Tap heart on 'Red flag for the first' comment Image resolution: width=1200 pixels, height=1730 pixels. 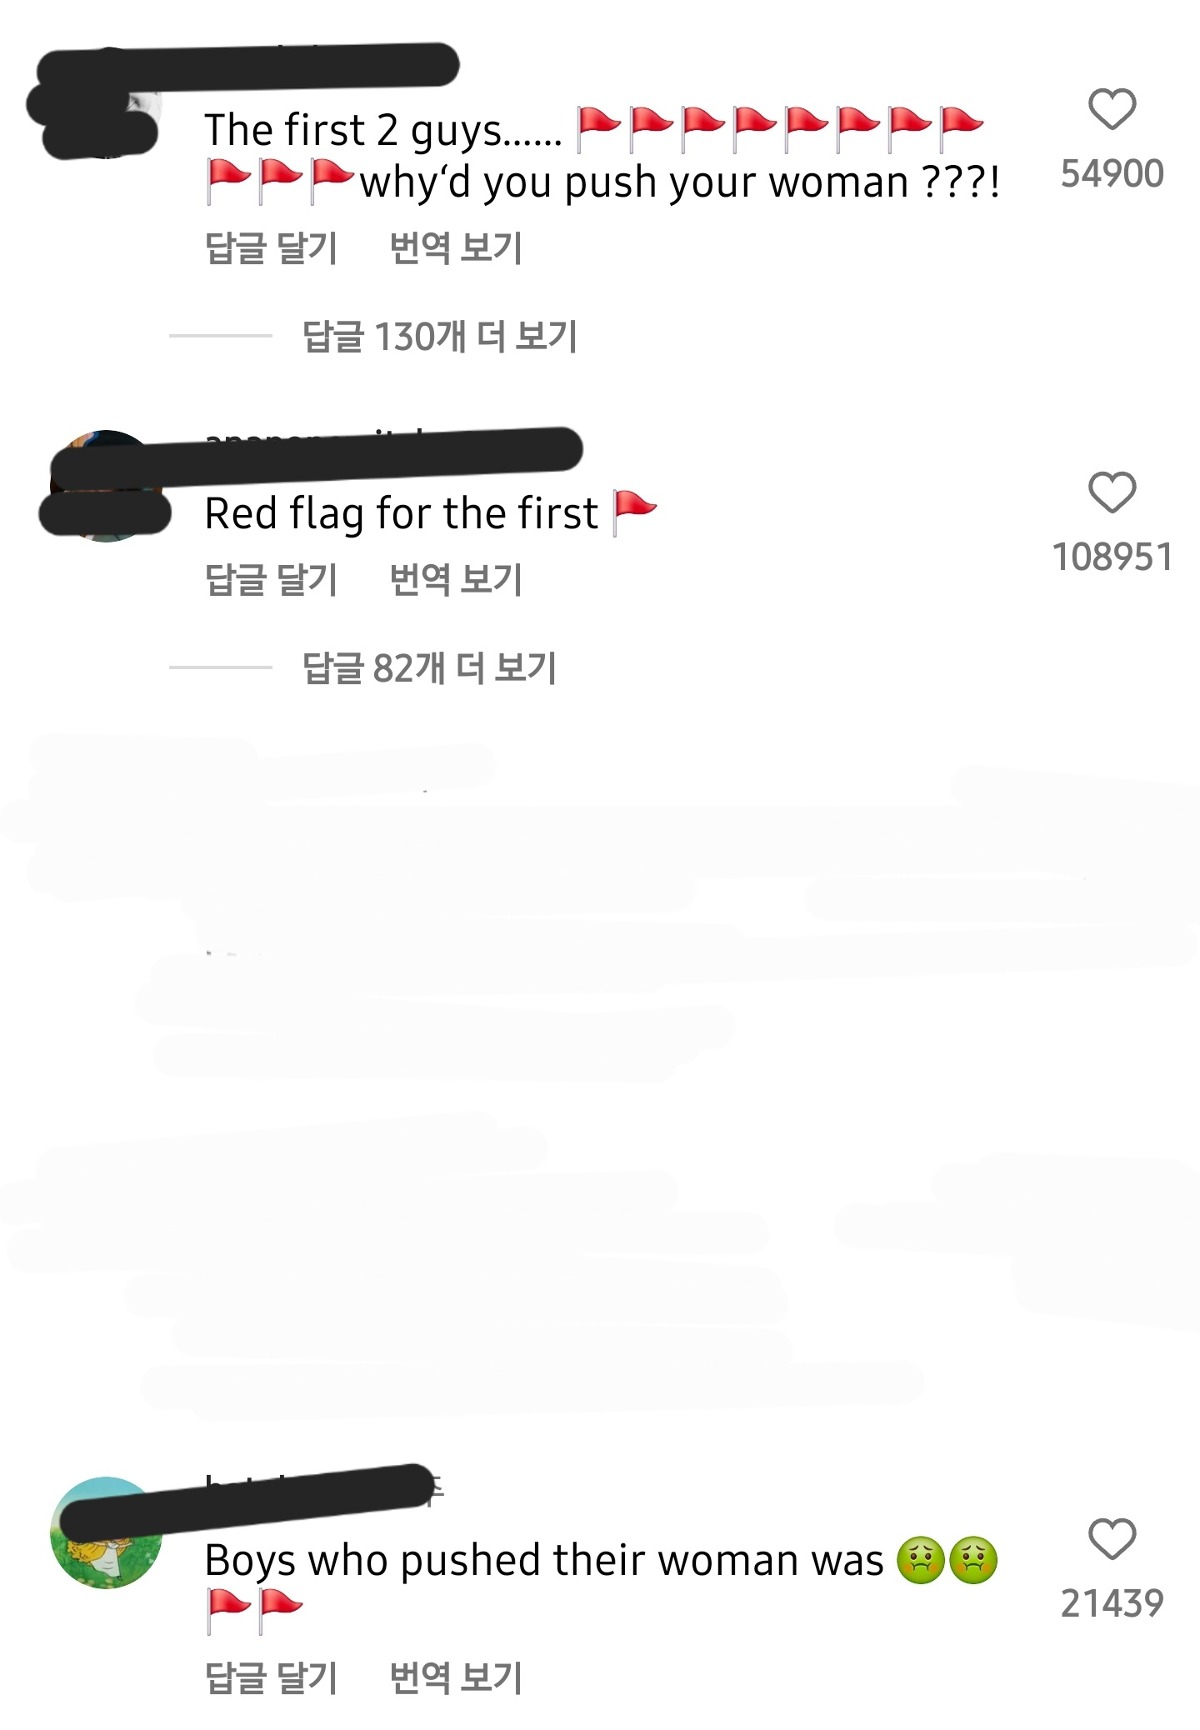coord(1112,493)
